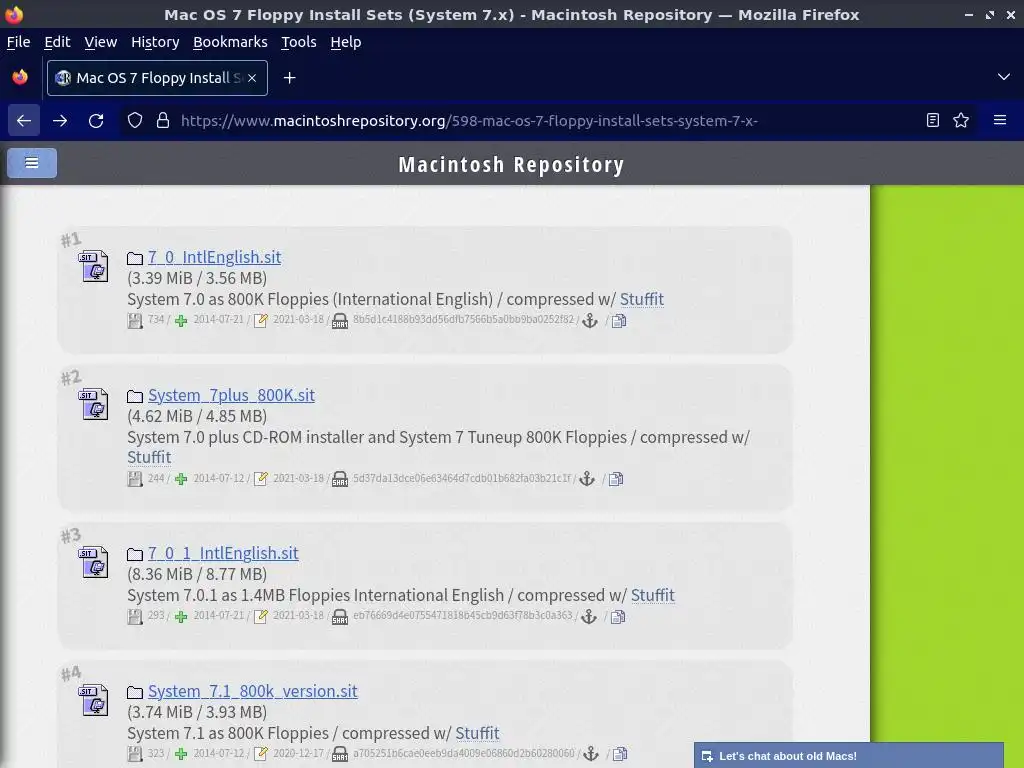Download System_7.1_800k_version.sit link
The image size is (1024, 768).
pyautogui.click(x=253, y=691)
